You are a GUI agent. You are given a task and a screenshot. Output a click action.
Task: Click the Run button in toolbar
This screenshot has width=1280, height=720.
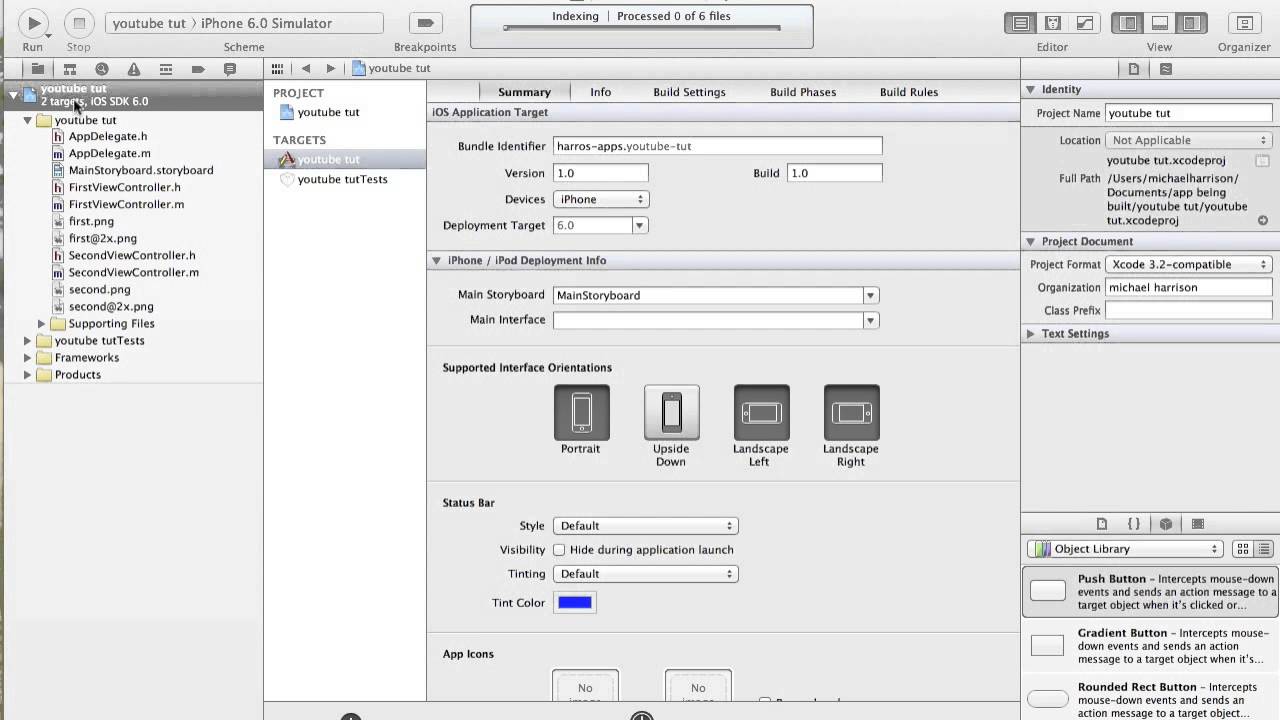pos(33,23)
